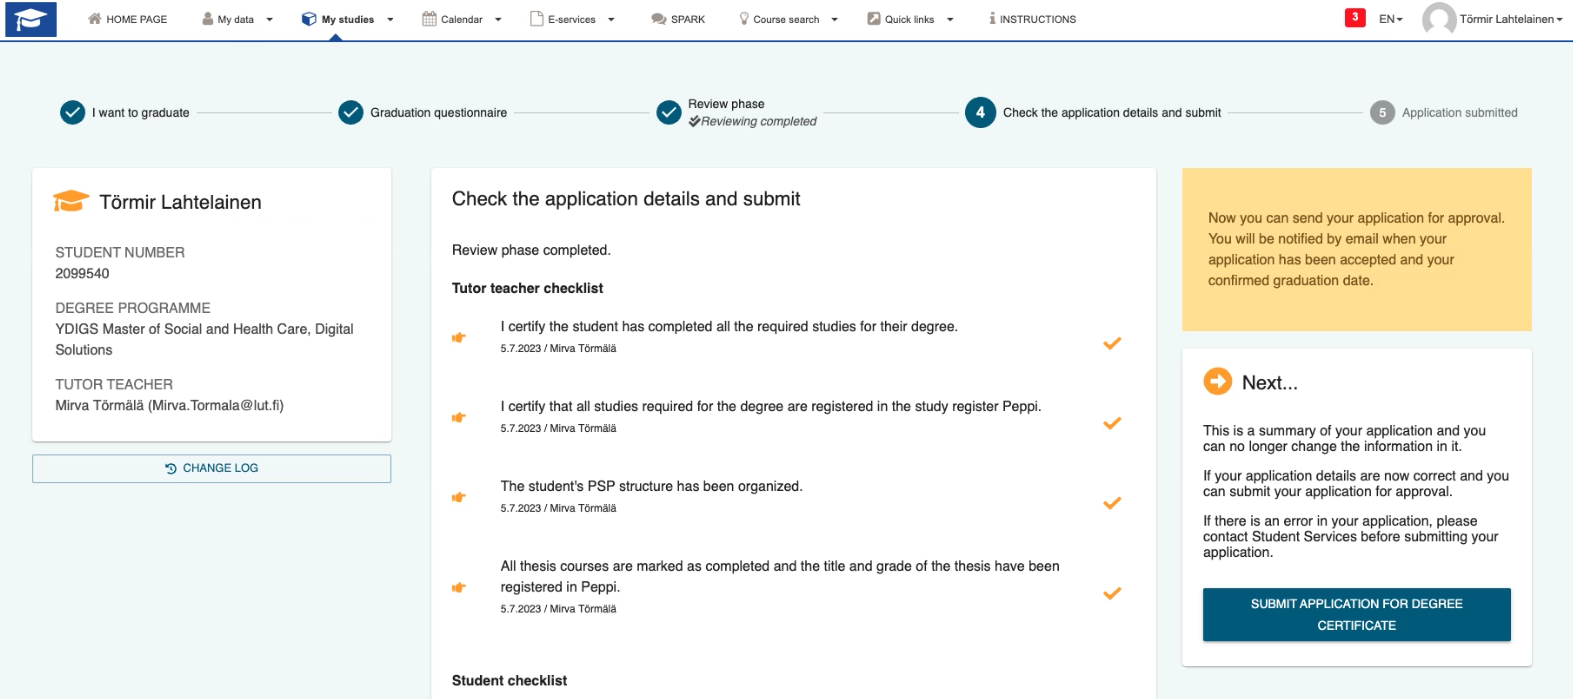Toggle the checkmark for Peppi study register item
Viewport: 1573px width, 699px height.
tap(1112, 423)
